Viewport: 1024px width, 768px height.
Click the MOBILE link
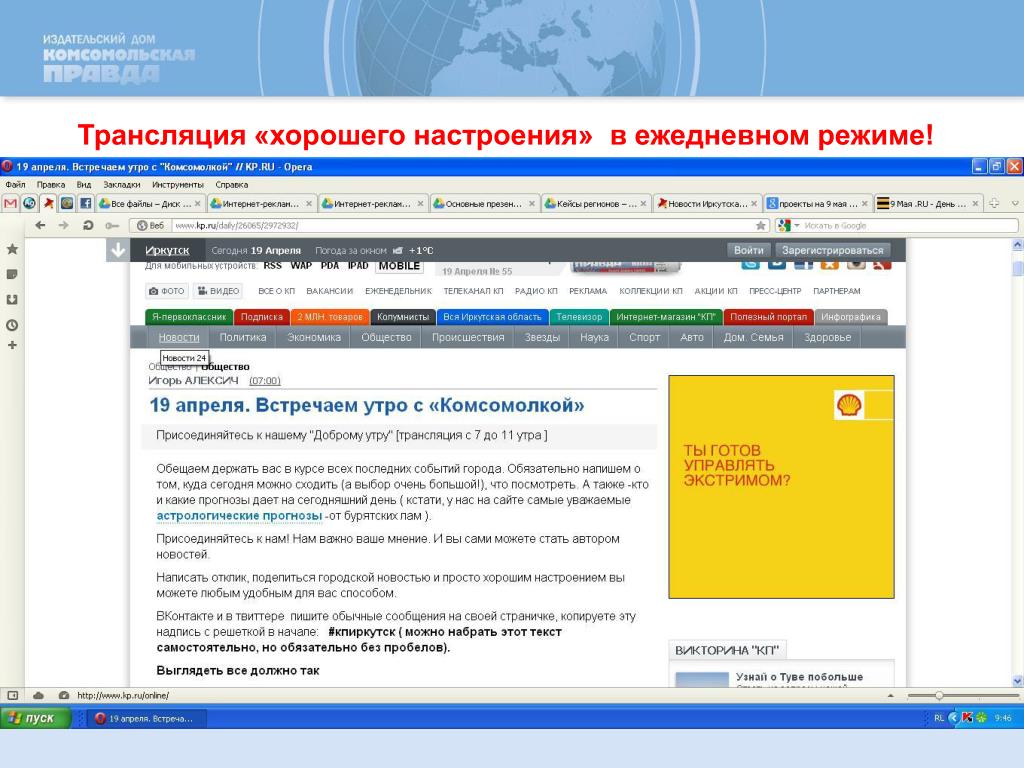point(399,266)
